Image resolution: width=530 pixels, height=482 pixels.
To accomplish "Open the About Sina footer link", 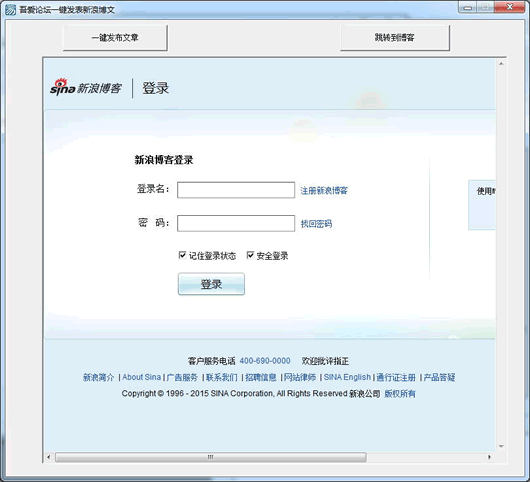I will coord(141,377).
